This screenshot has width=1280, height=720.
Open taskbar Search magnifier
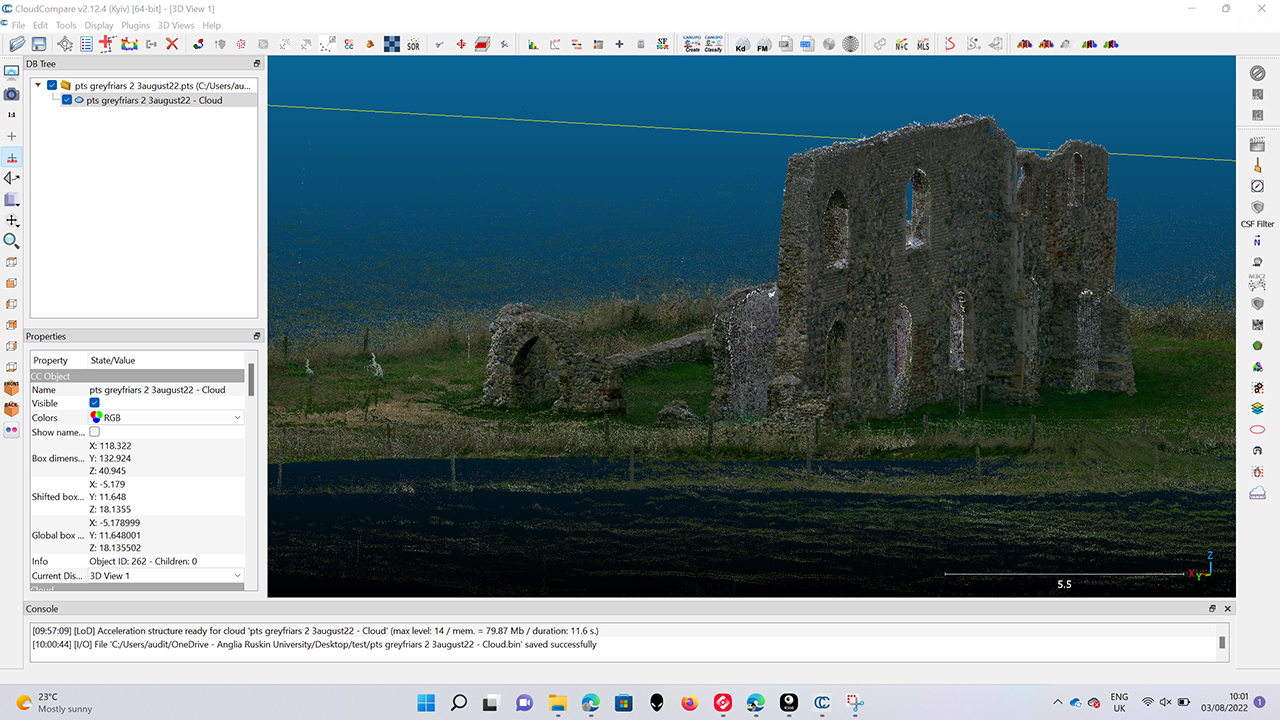(459, 702)
